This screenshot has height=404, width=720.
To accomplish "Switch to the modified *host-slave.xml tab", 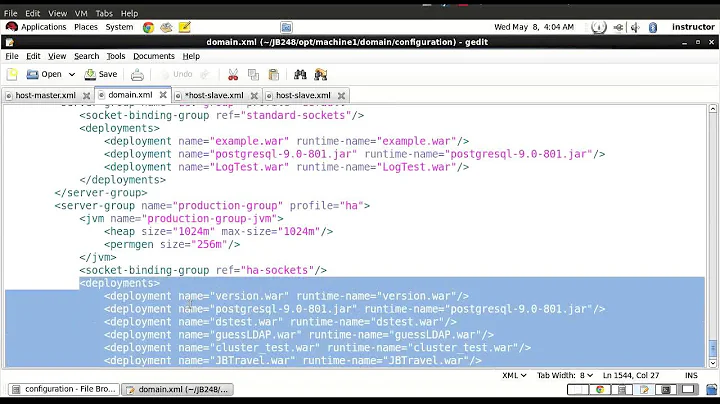I will 214,95.
